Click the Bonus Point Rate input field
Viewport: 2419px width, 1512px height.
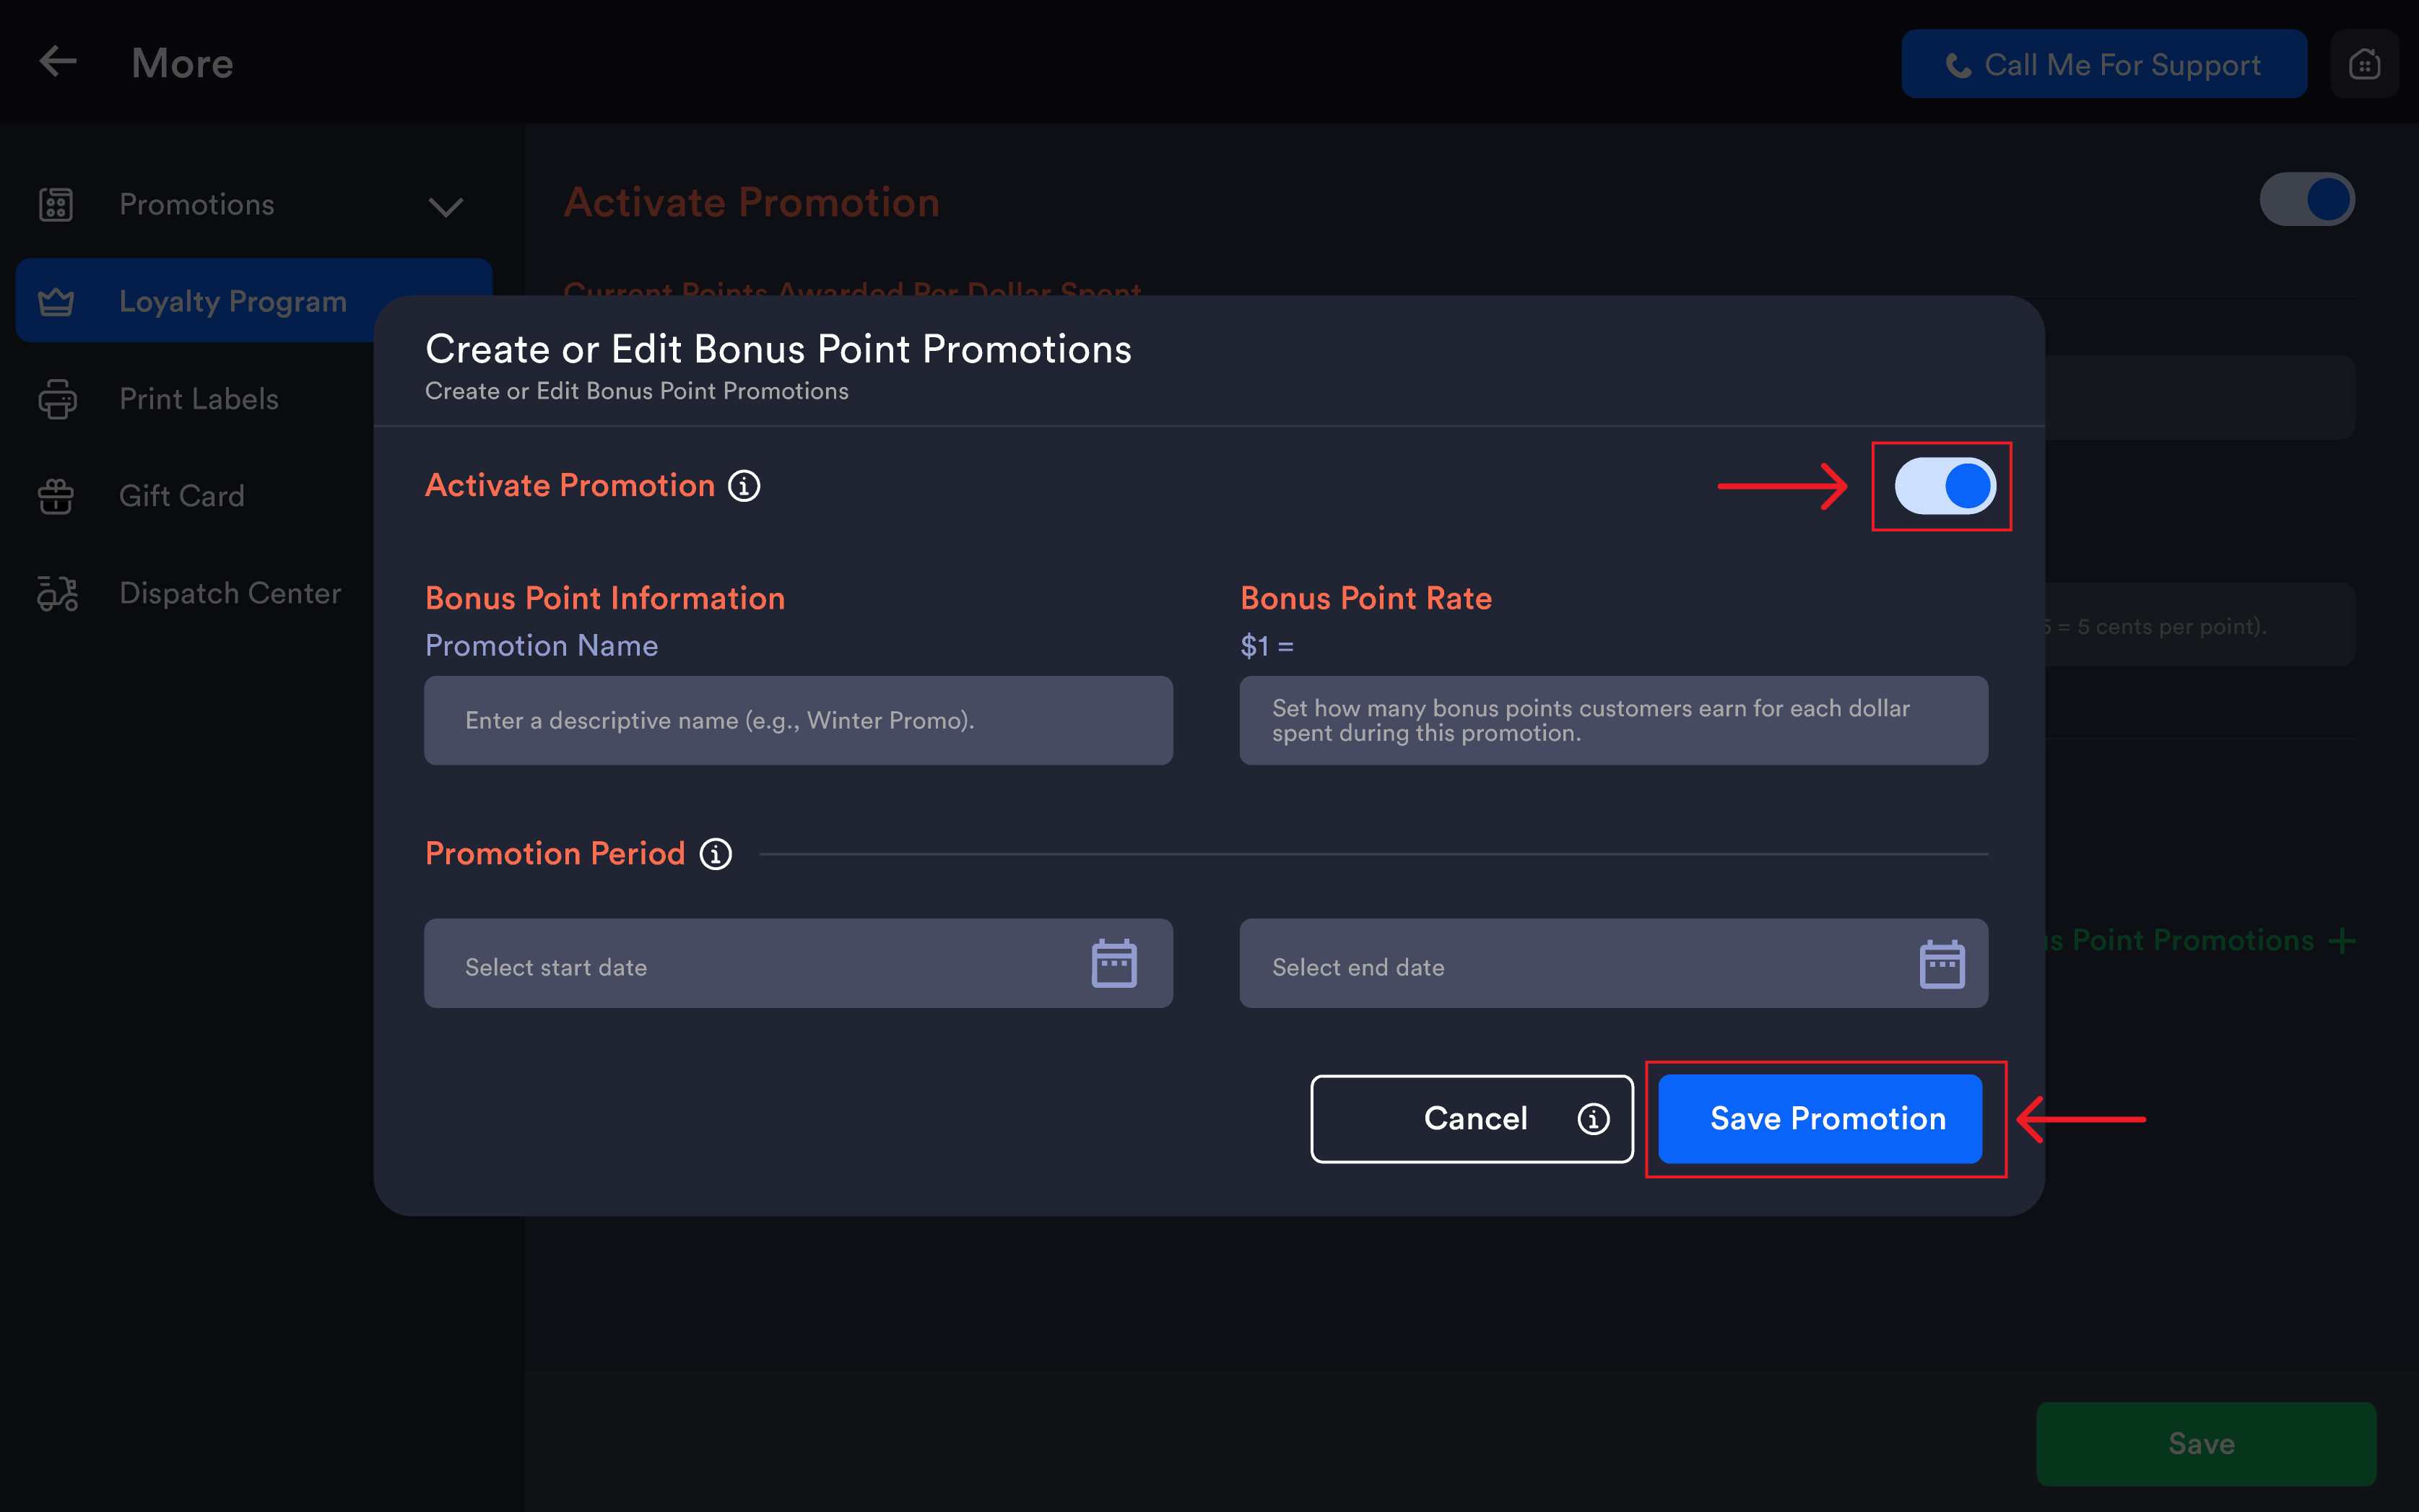pos(1613,720)
